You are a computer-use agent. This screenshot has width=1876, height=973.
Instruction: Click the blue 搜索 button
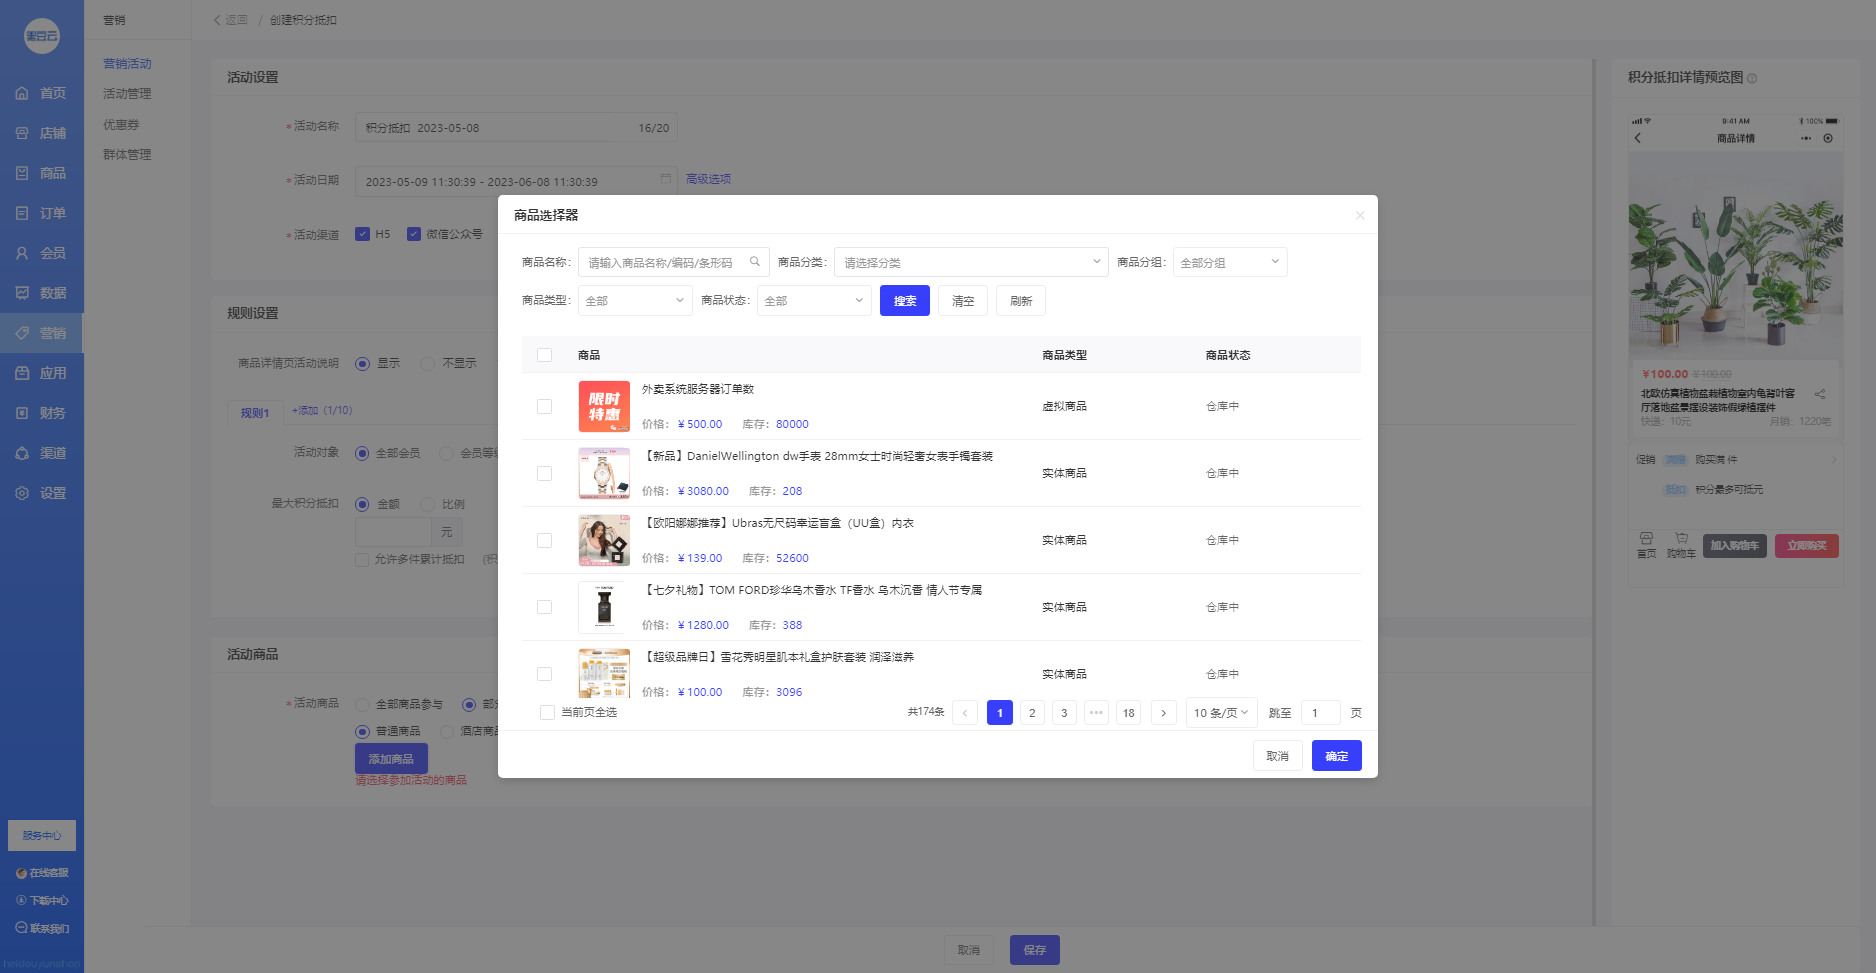coord(905,300)
